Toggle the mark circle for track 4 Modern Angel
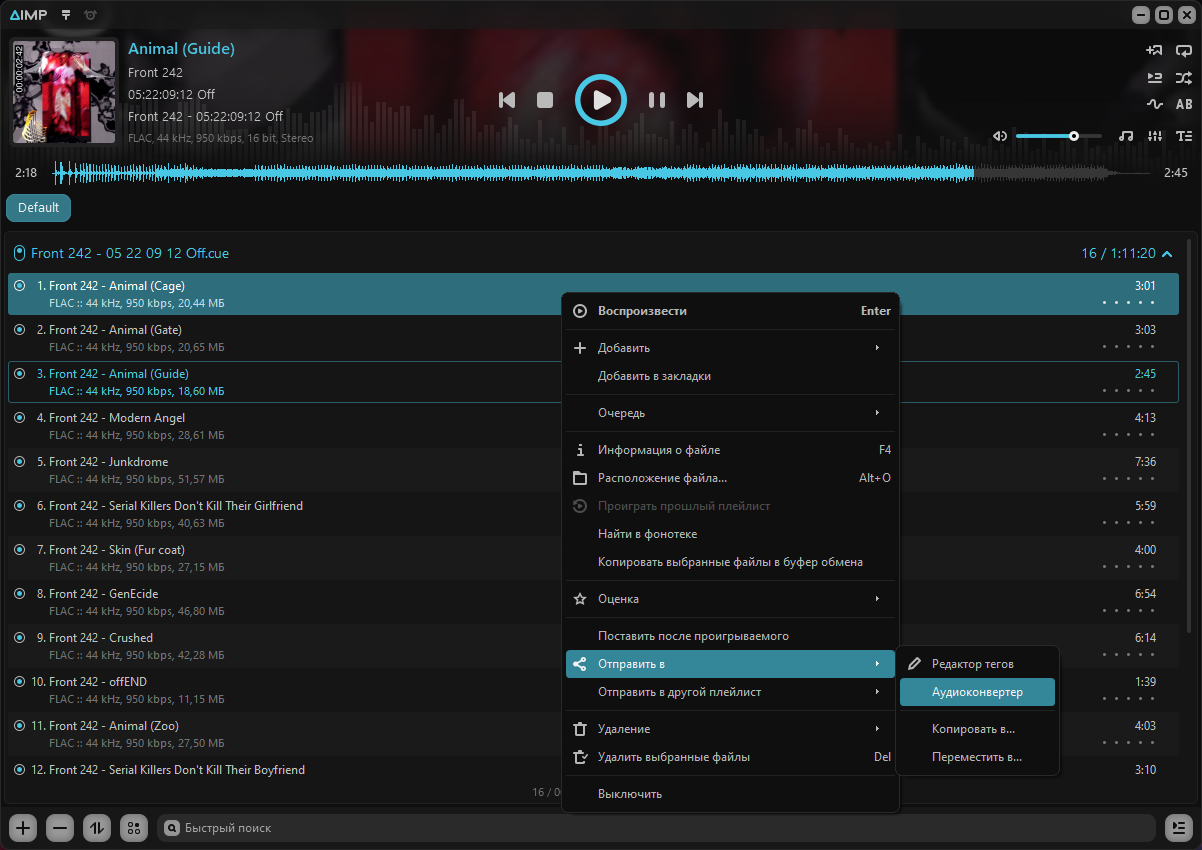Image resolution: width=1202 pixels, height=850 pixels. (x=19, y=418)
